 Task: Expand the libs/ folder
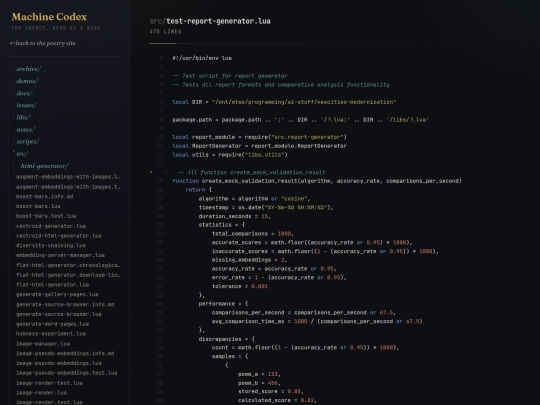pyautogui.click(x=23, y=117)
